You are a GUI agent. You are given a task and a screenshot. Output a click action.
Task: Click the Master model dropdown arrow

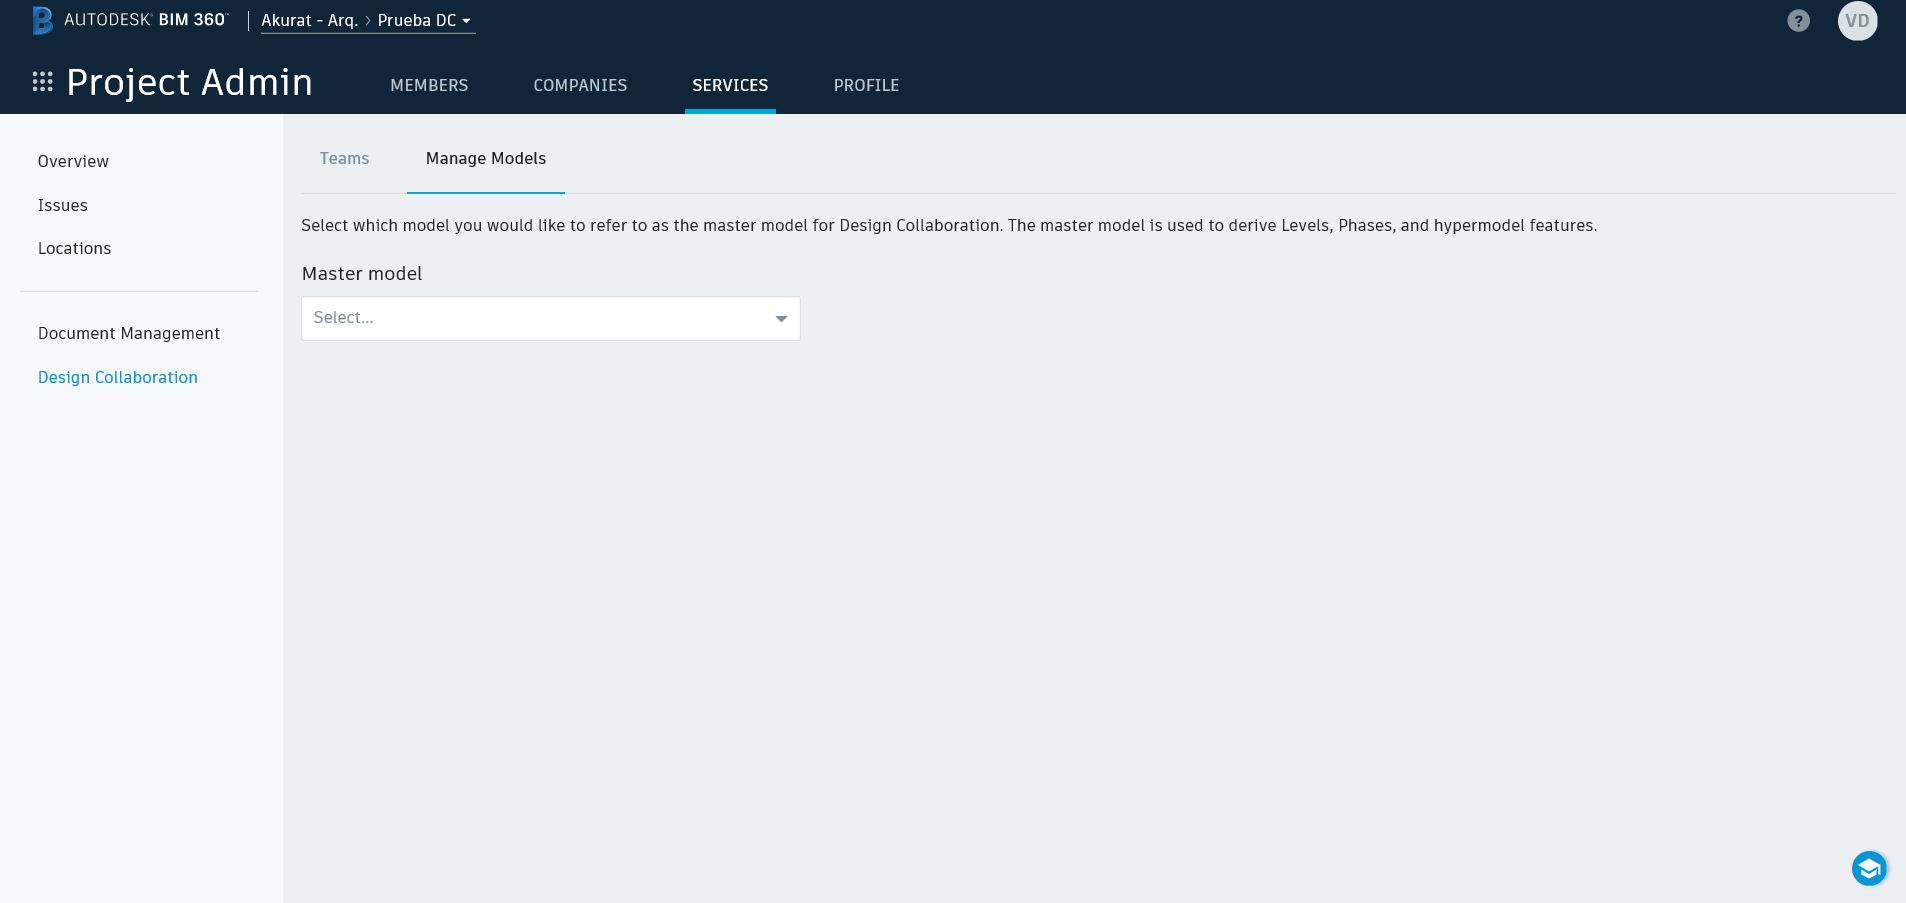pyautogui.click(x=781, y=319)
